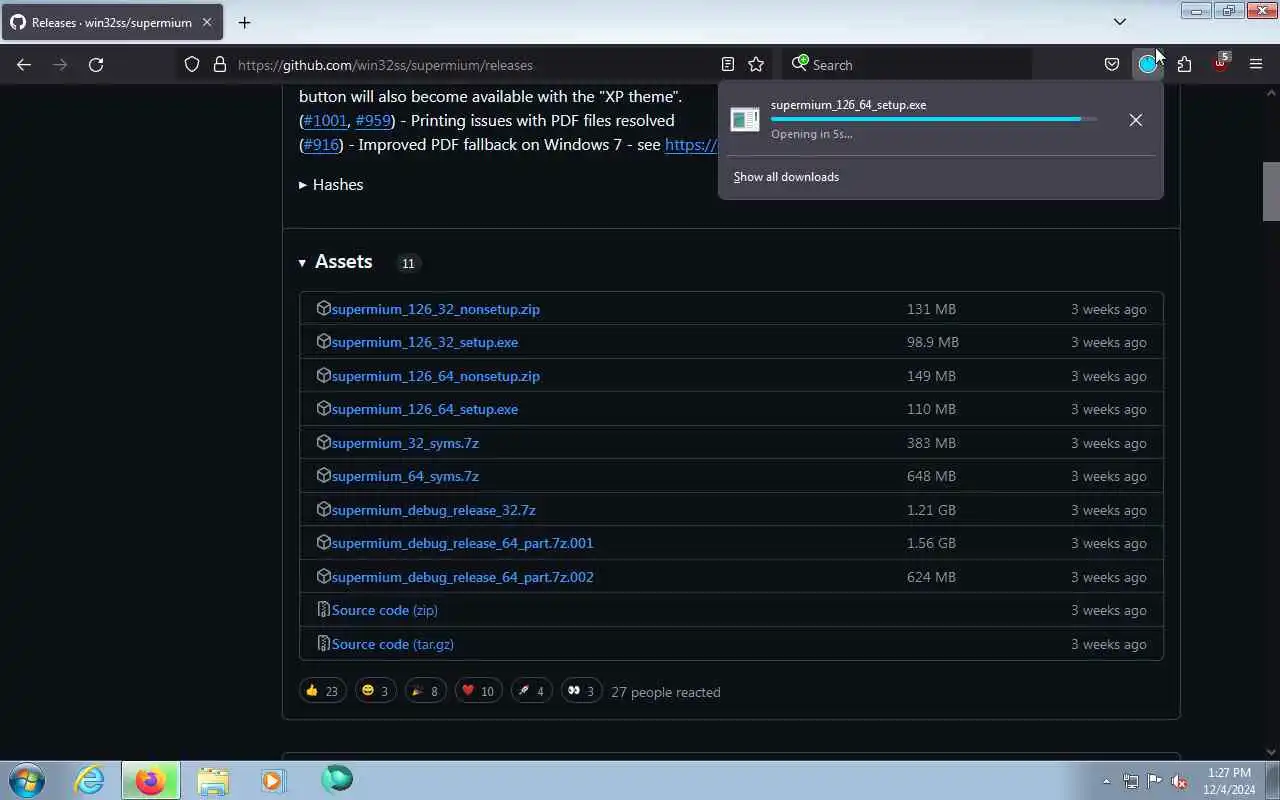Download supermium_126_64_setup.exe asset
This screenshot has height=800, width=1280.
425,409
